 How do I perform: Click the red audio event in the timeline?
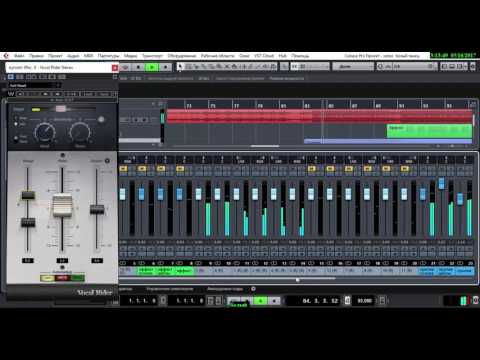click(319, 116)
